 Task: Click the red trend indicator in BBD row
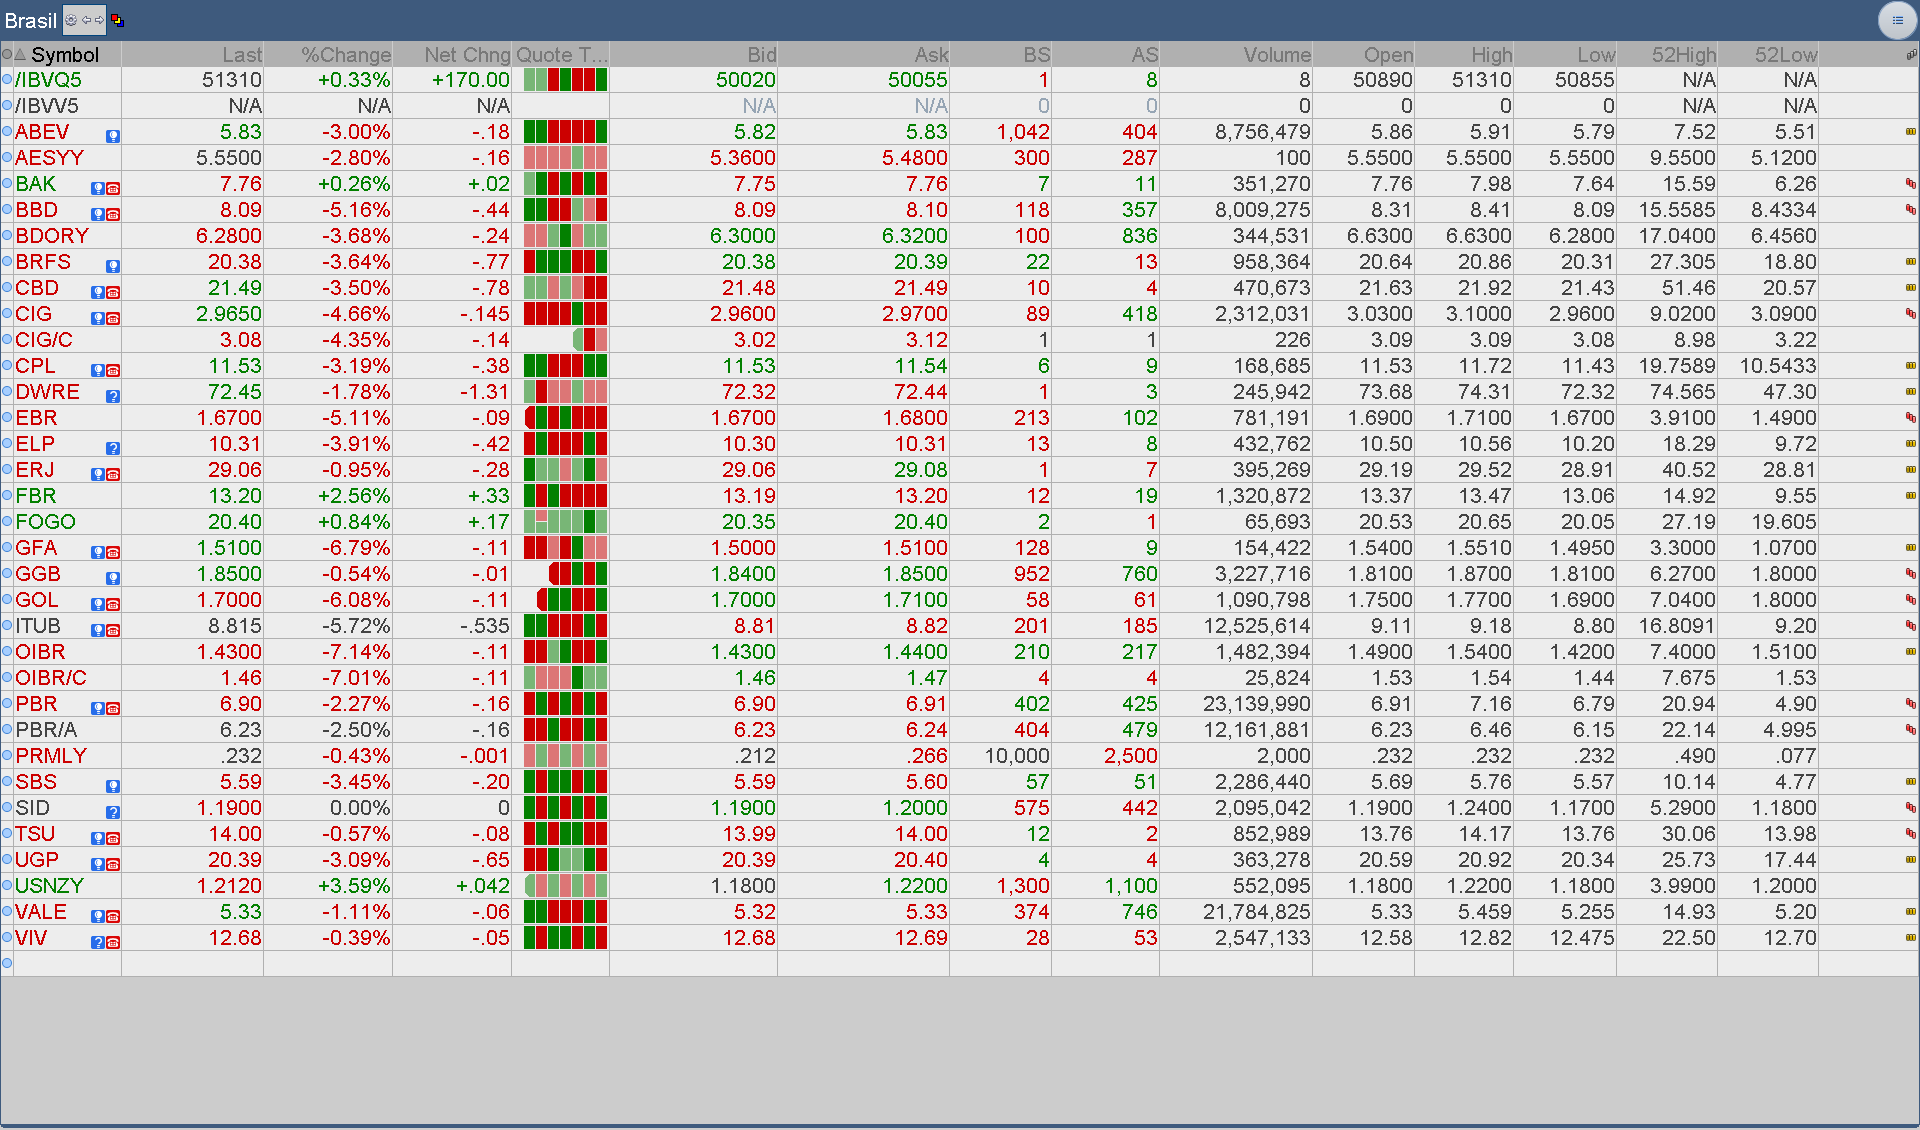pyautogui.click(x=1910, y=210)
